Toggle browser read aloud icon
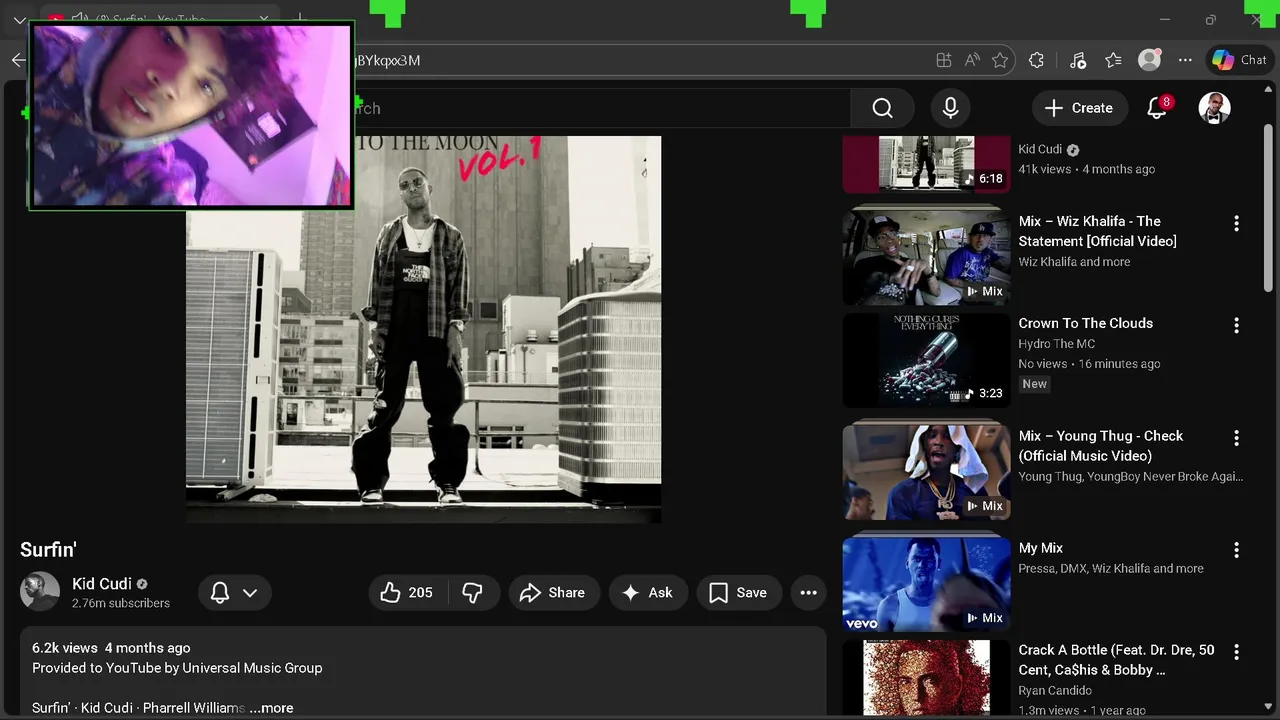Viewport: 1280px width, 720px height. (972, 60)
